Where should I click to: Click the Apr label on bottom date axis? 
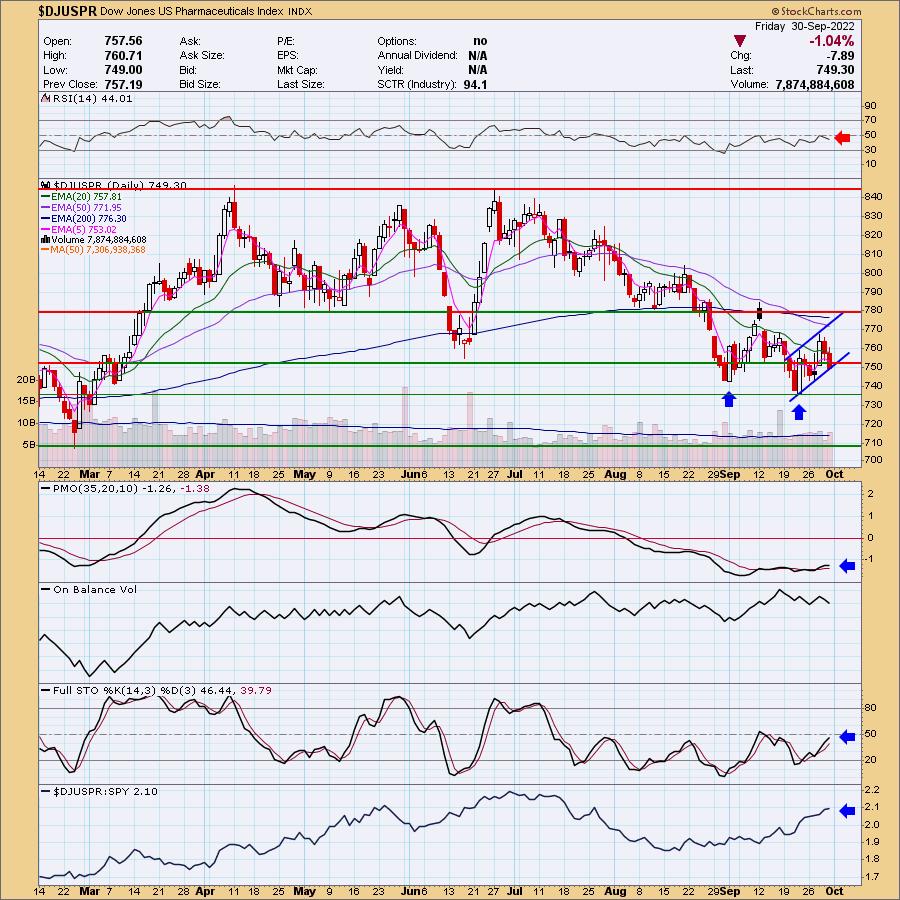point(205,891)
